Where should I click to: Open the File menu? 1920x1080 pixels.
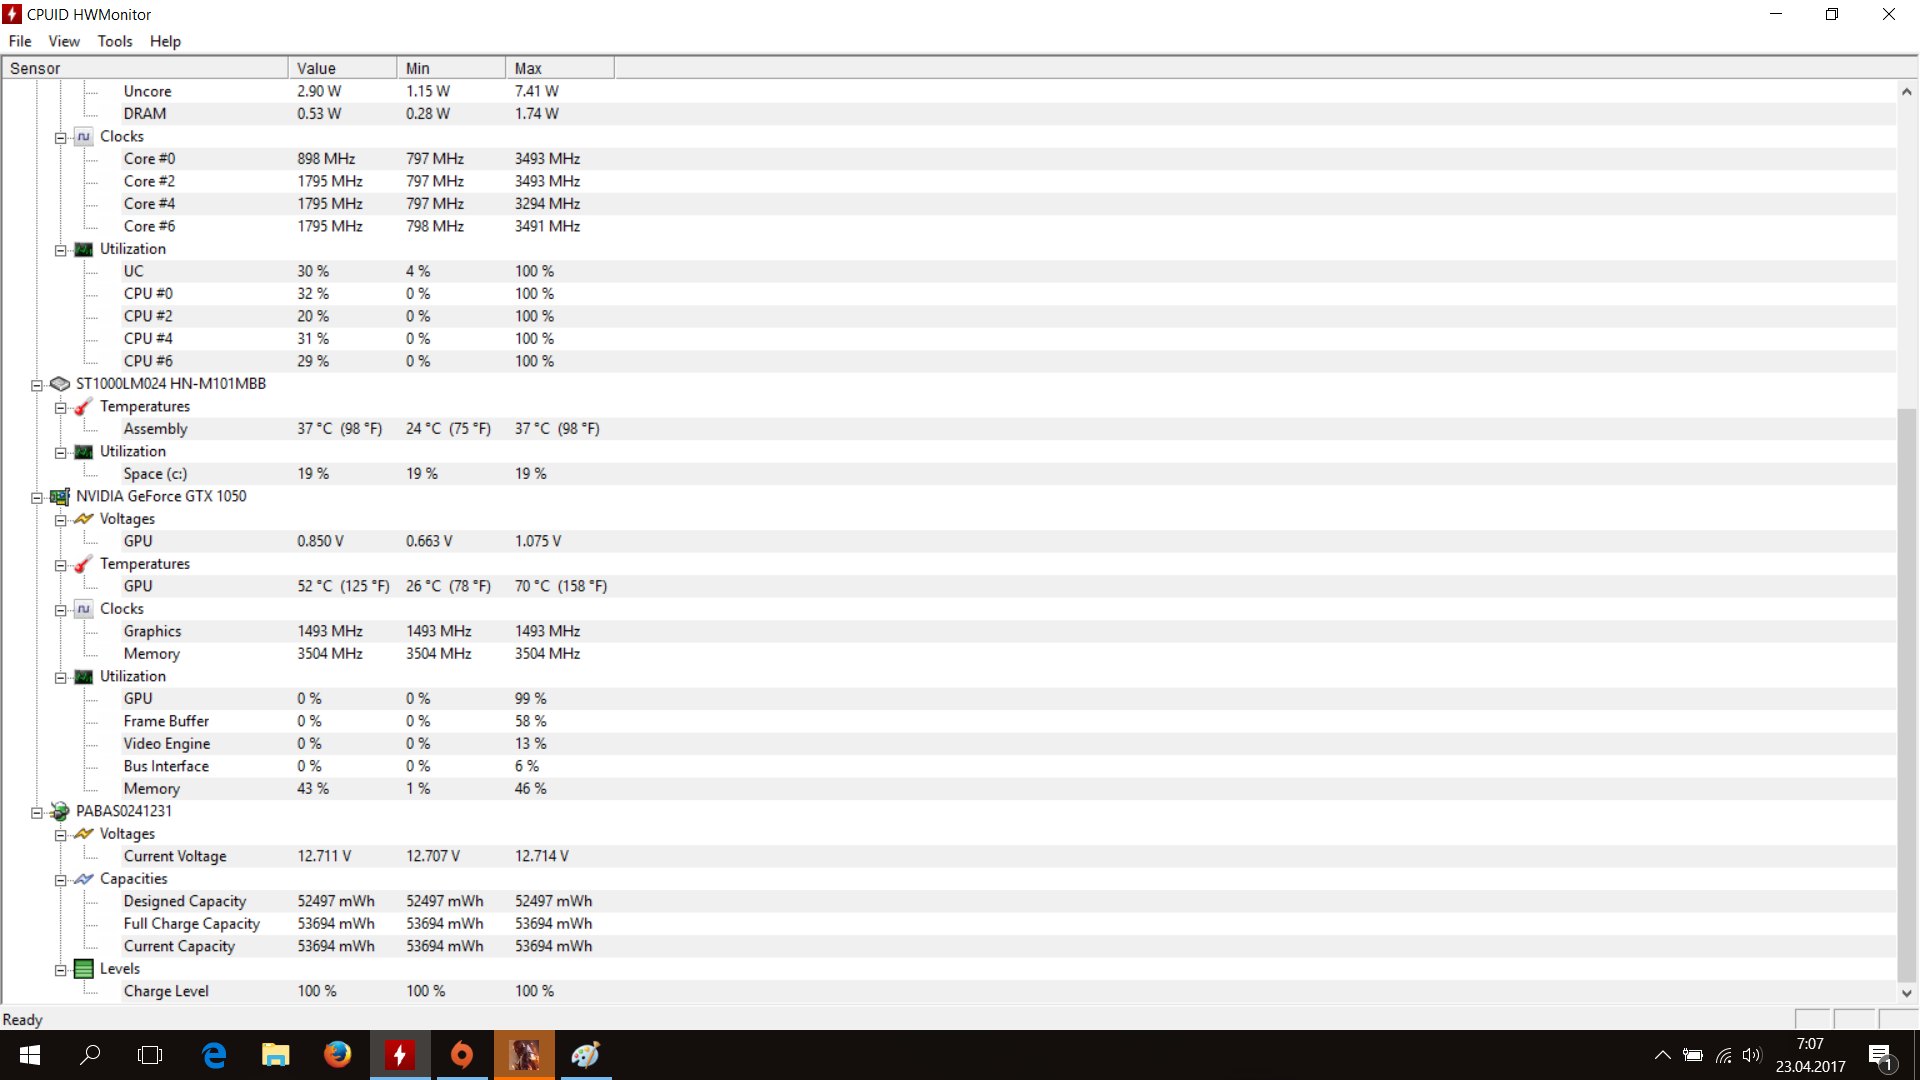(x=20, y=41)
